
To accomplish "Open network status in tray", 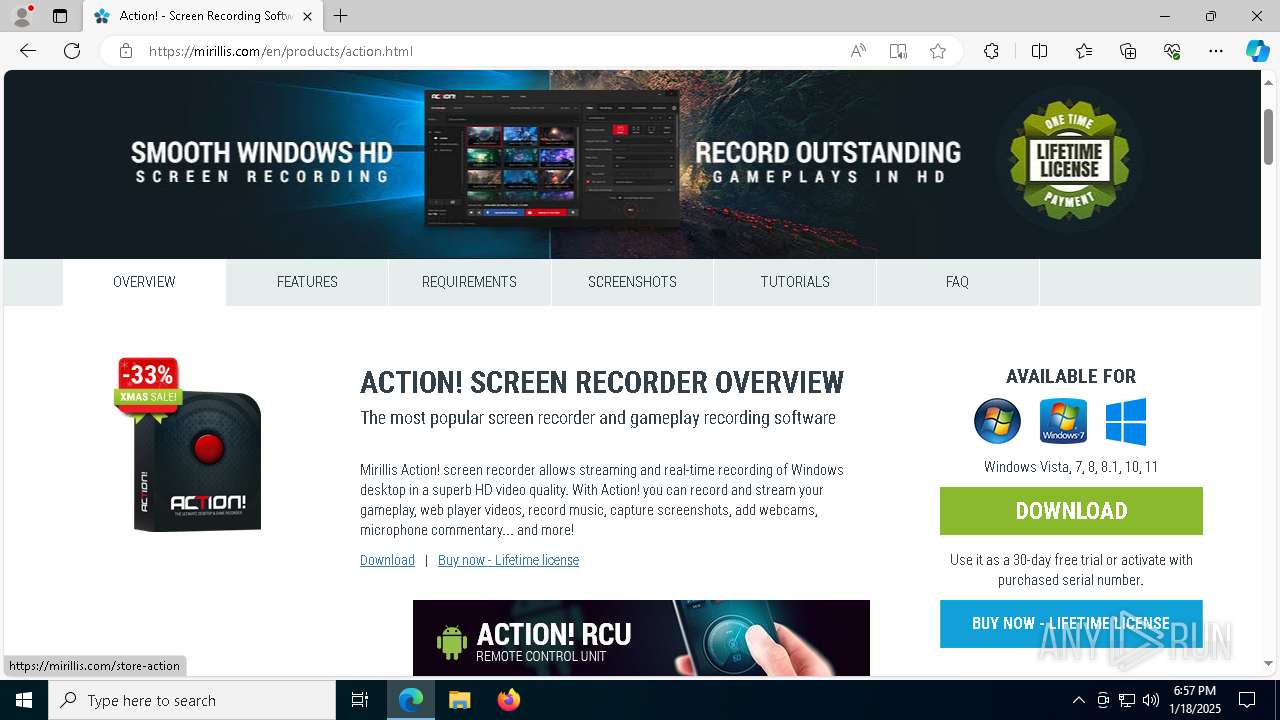I will [x=1127, y=700].
